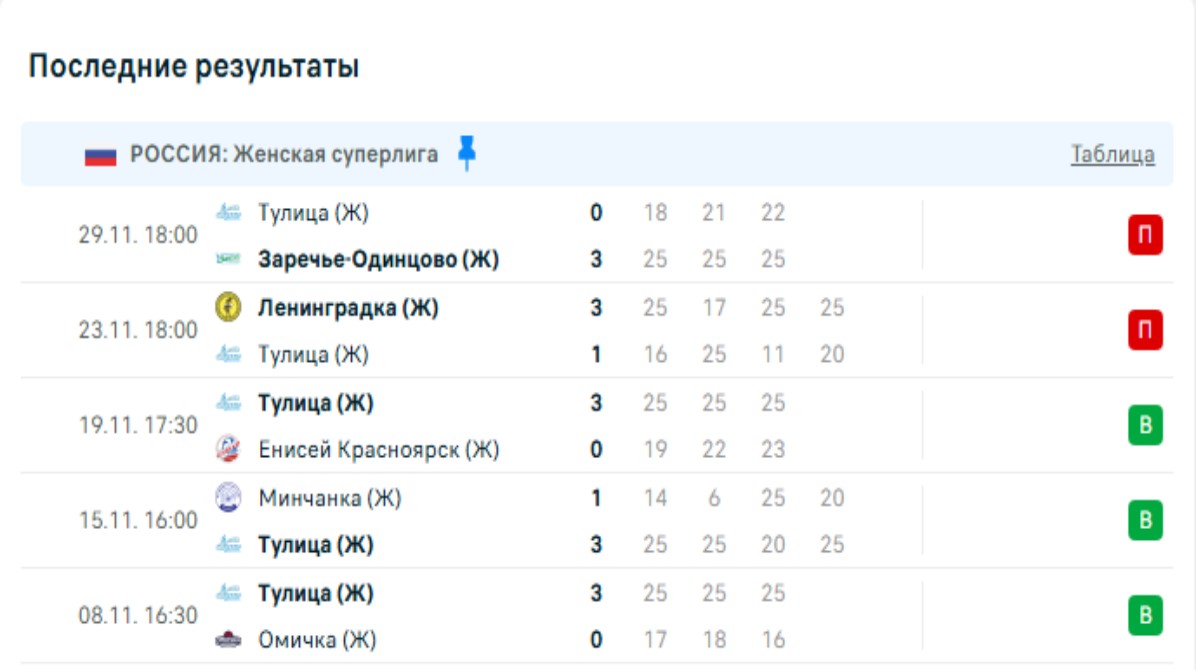The image size is (1196, 670).
Task: Select the Ленинградка (Ж) team name
Action: coord(348,308)
